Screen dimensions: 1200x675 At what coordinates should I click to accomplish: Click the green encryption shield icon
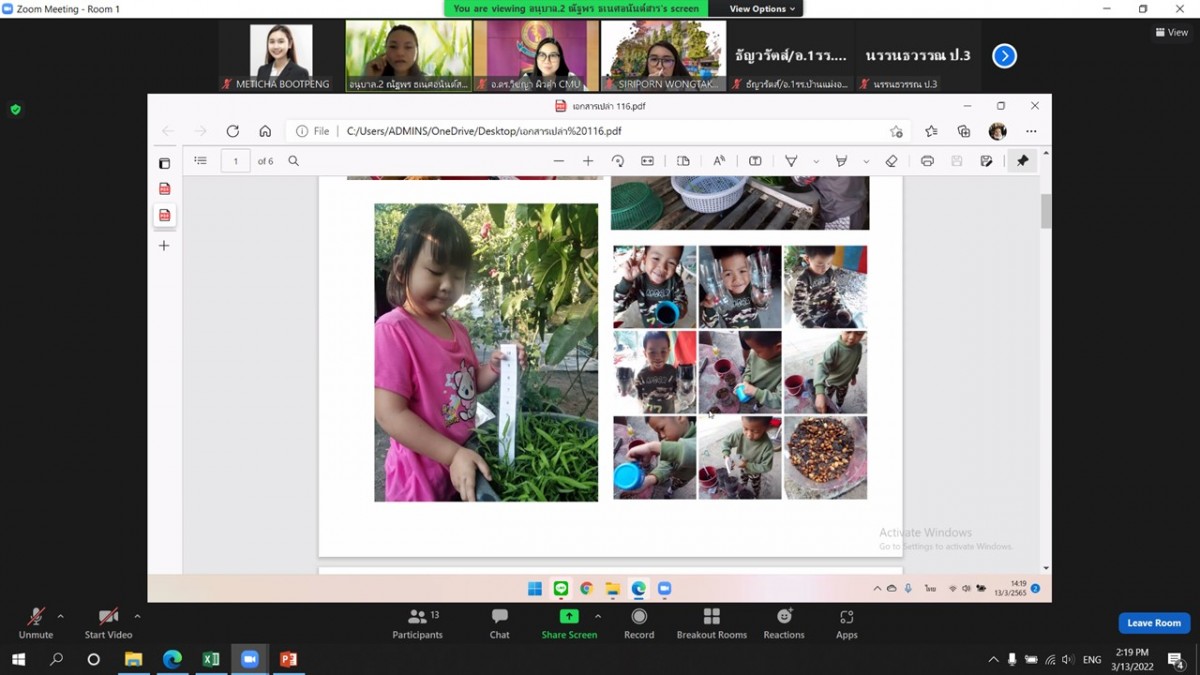15,109
